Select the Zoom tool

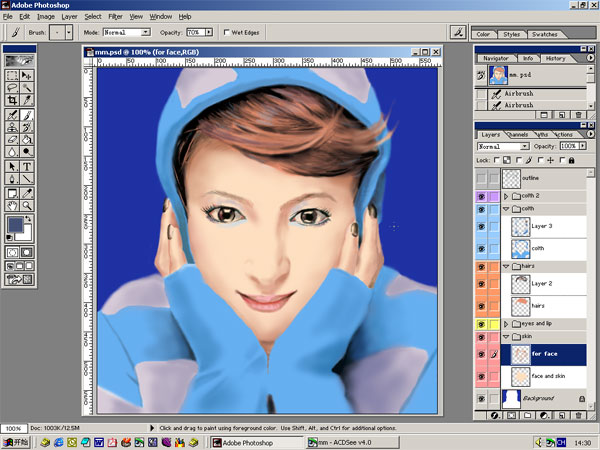pos(26,205)
